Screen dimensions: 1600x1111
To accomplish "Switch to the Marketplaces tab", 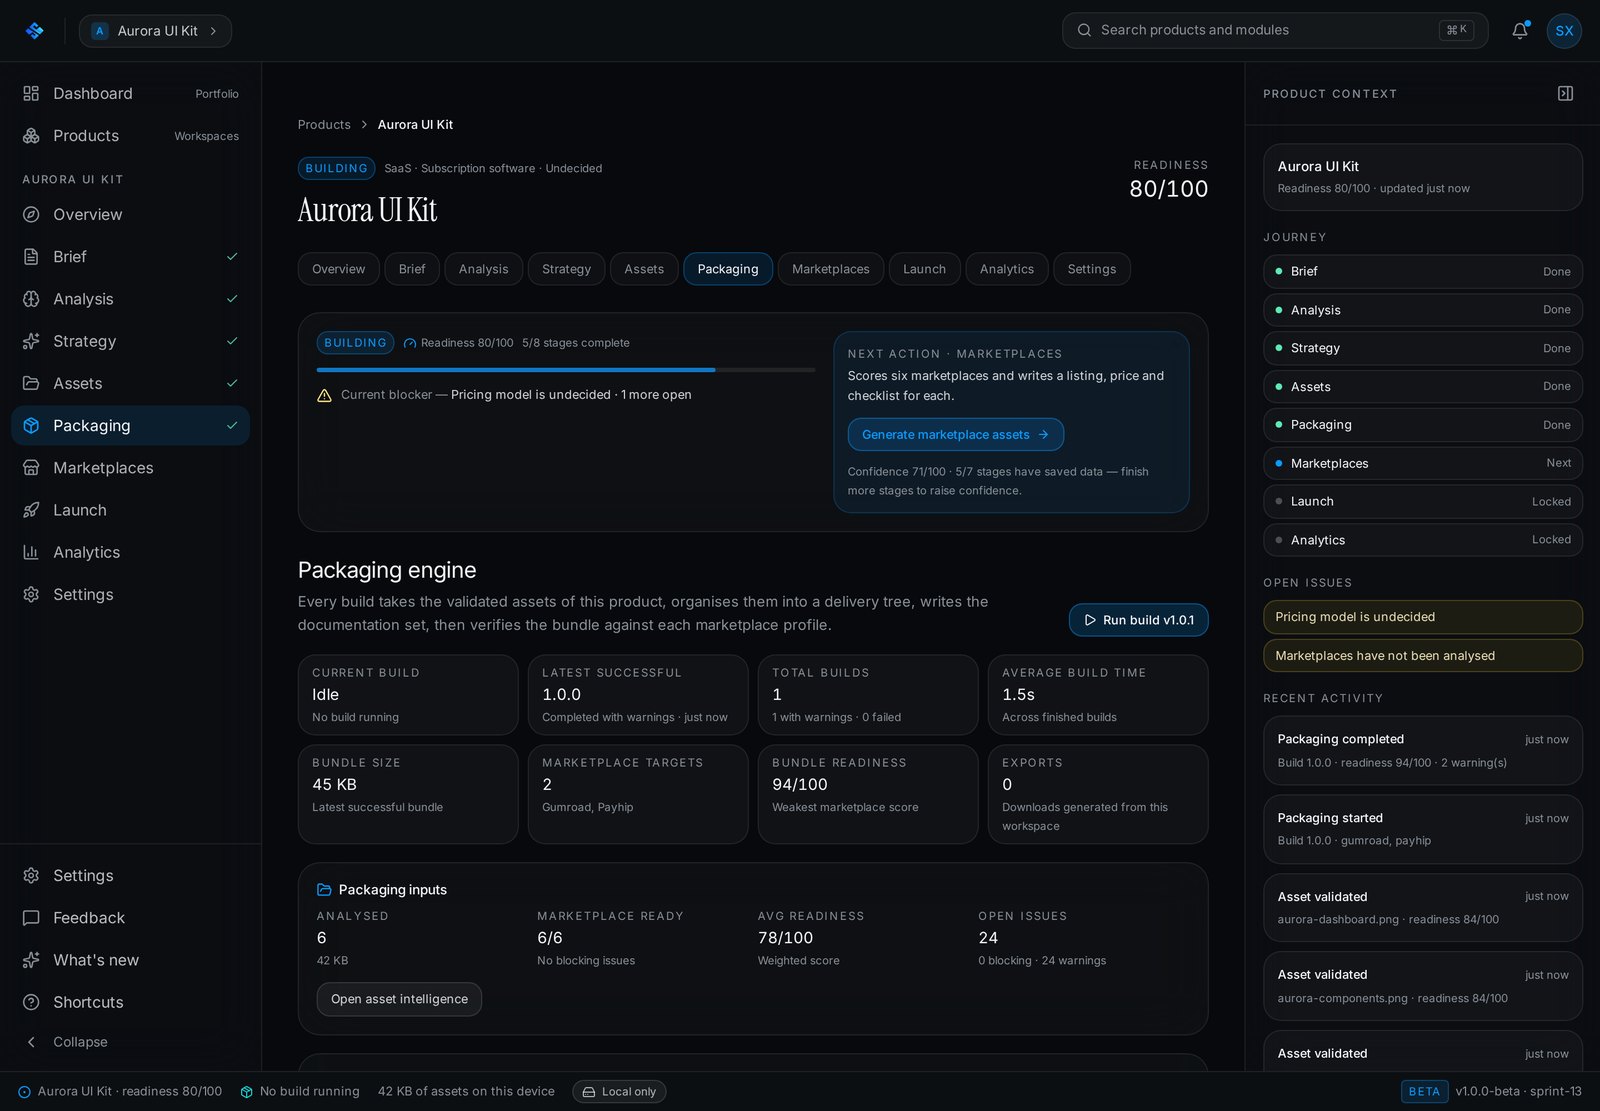I will [x=830, y=269].
